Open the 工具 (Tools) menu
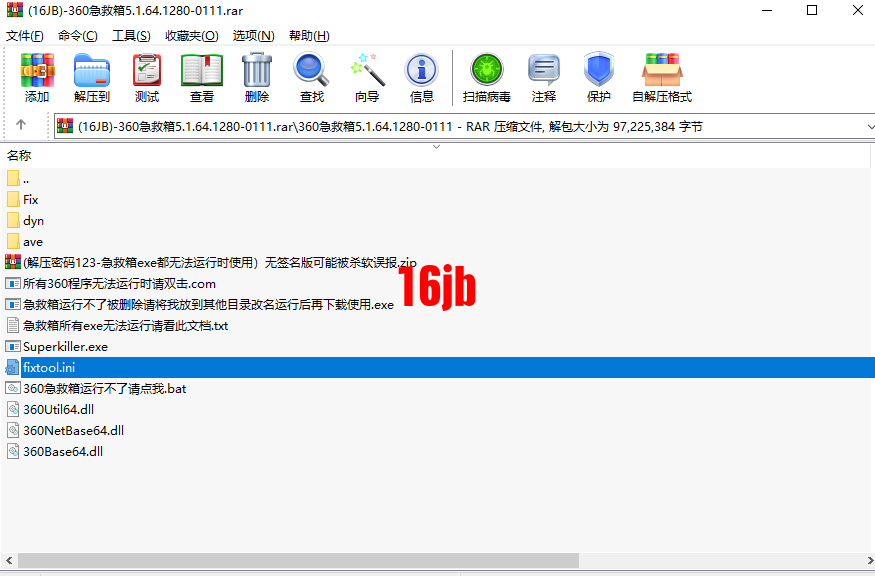 click(132, 35)
